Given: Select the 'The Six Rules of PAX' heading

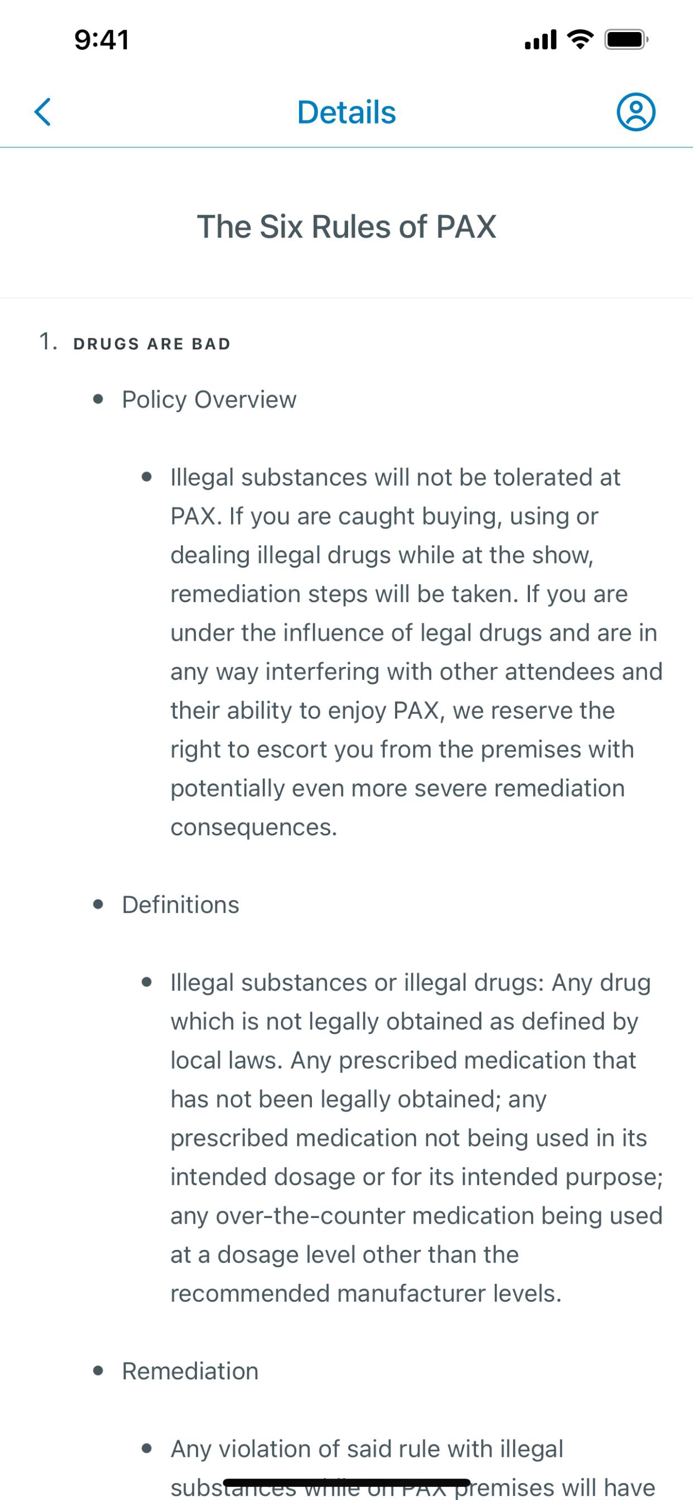Looking at the screenshot, I should pyautogui.click(x=346, y=227).
